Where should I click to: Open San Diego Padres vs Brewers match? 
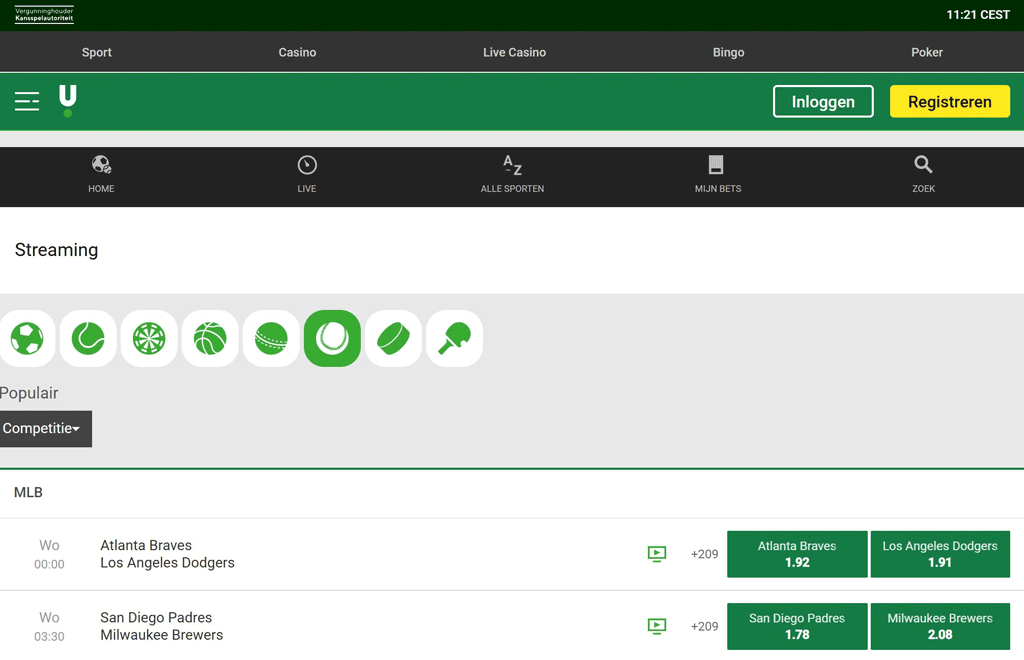click(161, 626)
